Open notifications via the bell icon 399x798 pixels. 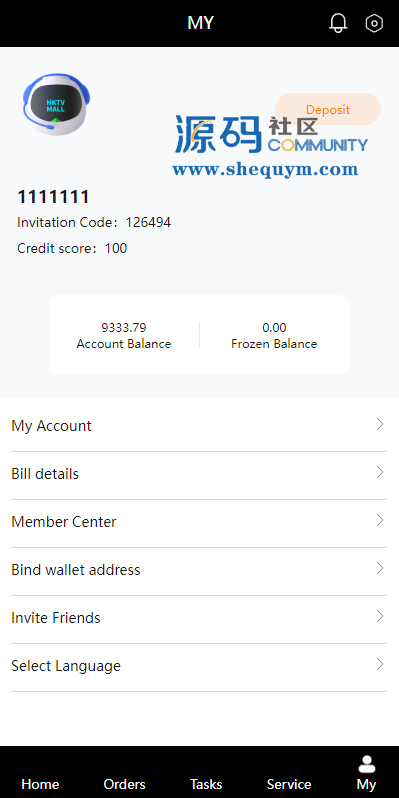click(x=338, y=23)
